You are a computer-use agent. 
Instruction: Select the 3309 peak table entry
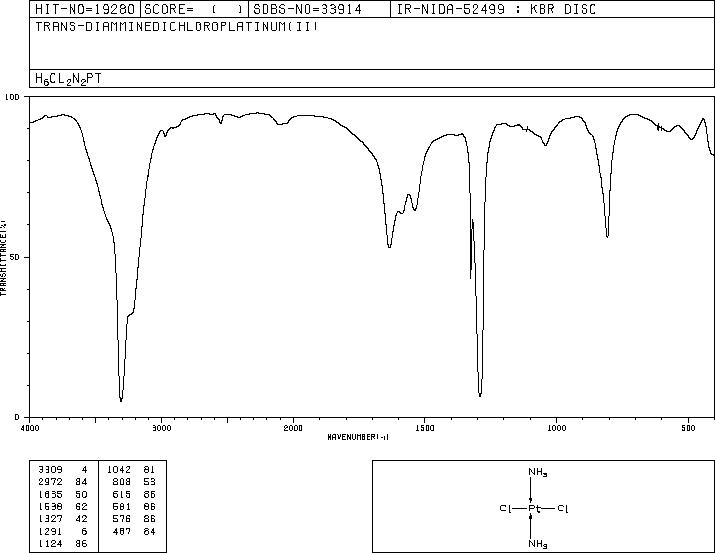pos(62,470)
